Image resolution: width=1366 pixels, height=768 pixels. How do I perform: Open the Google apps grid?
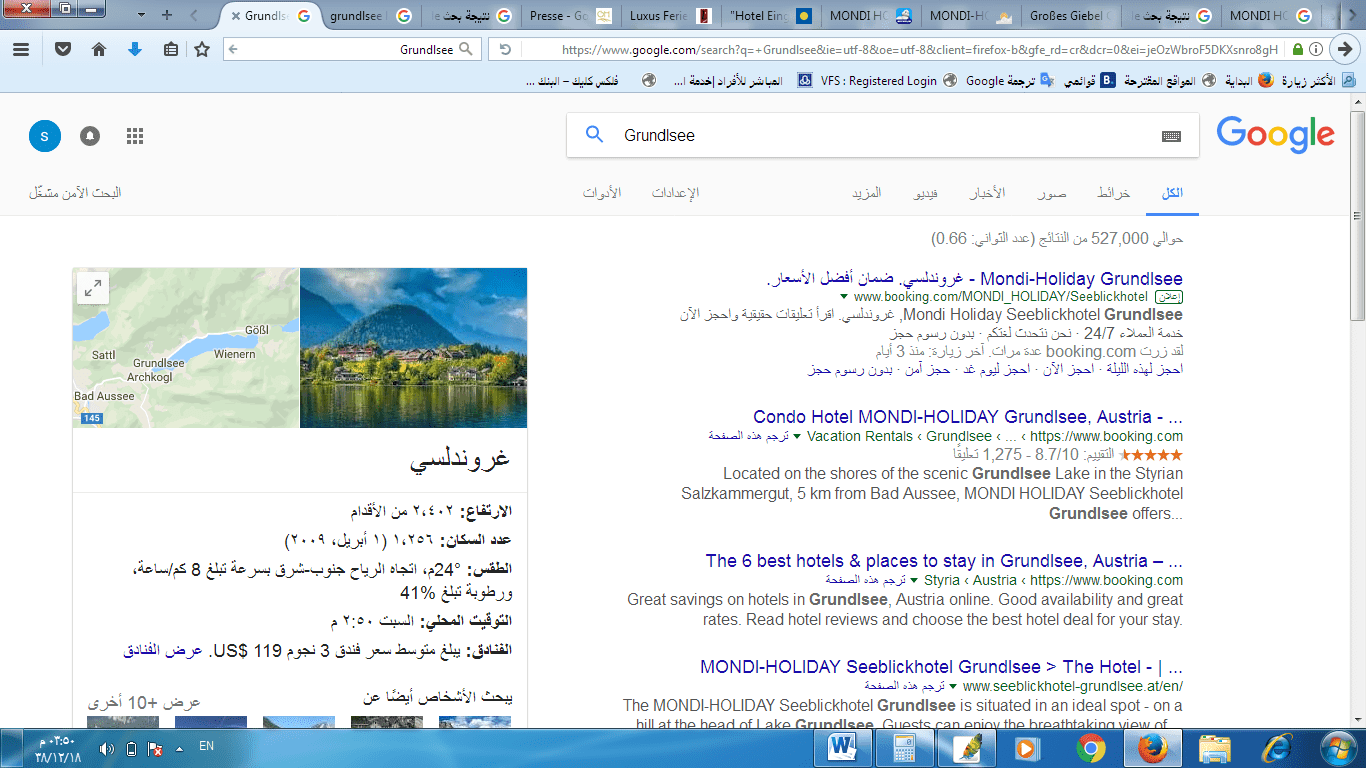pos(135,136)
